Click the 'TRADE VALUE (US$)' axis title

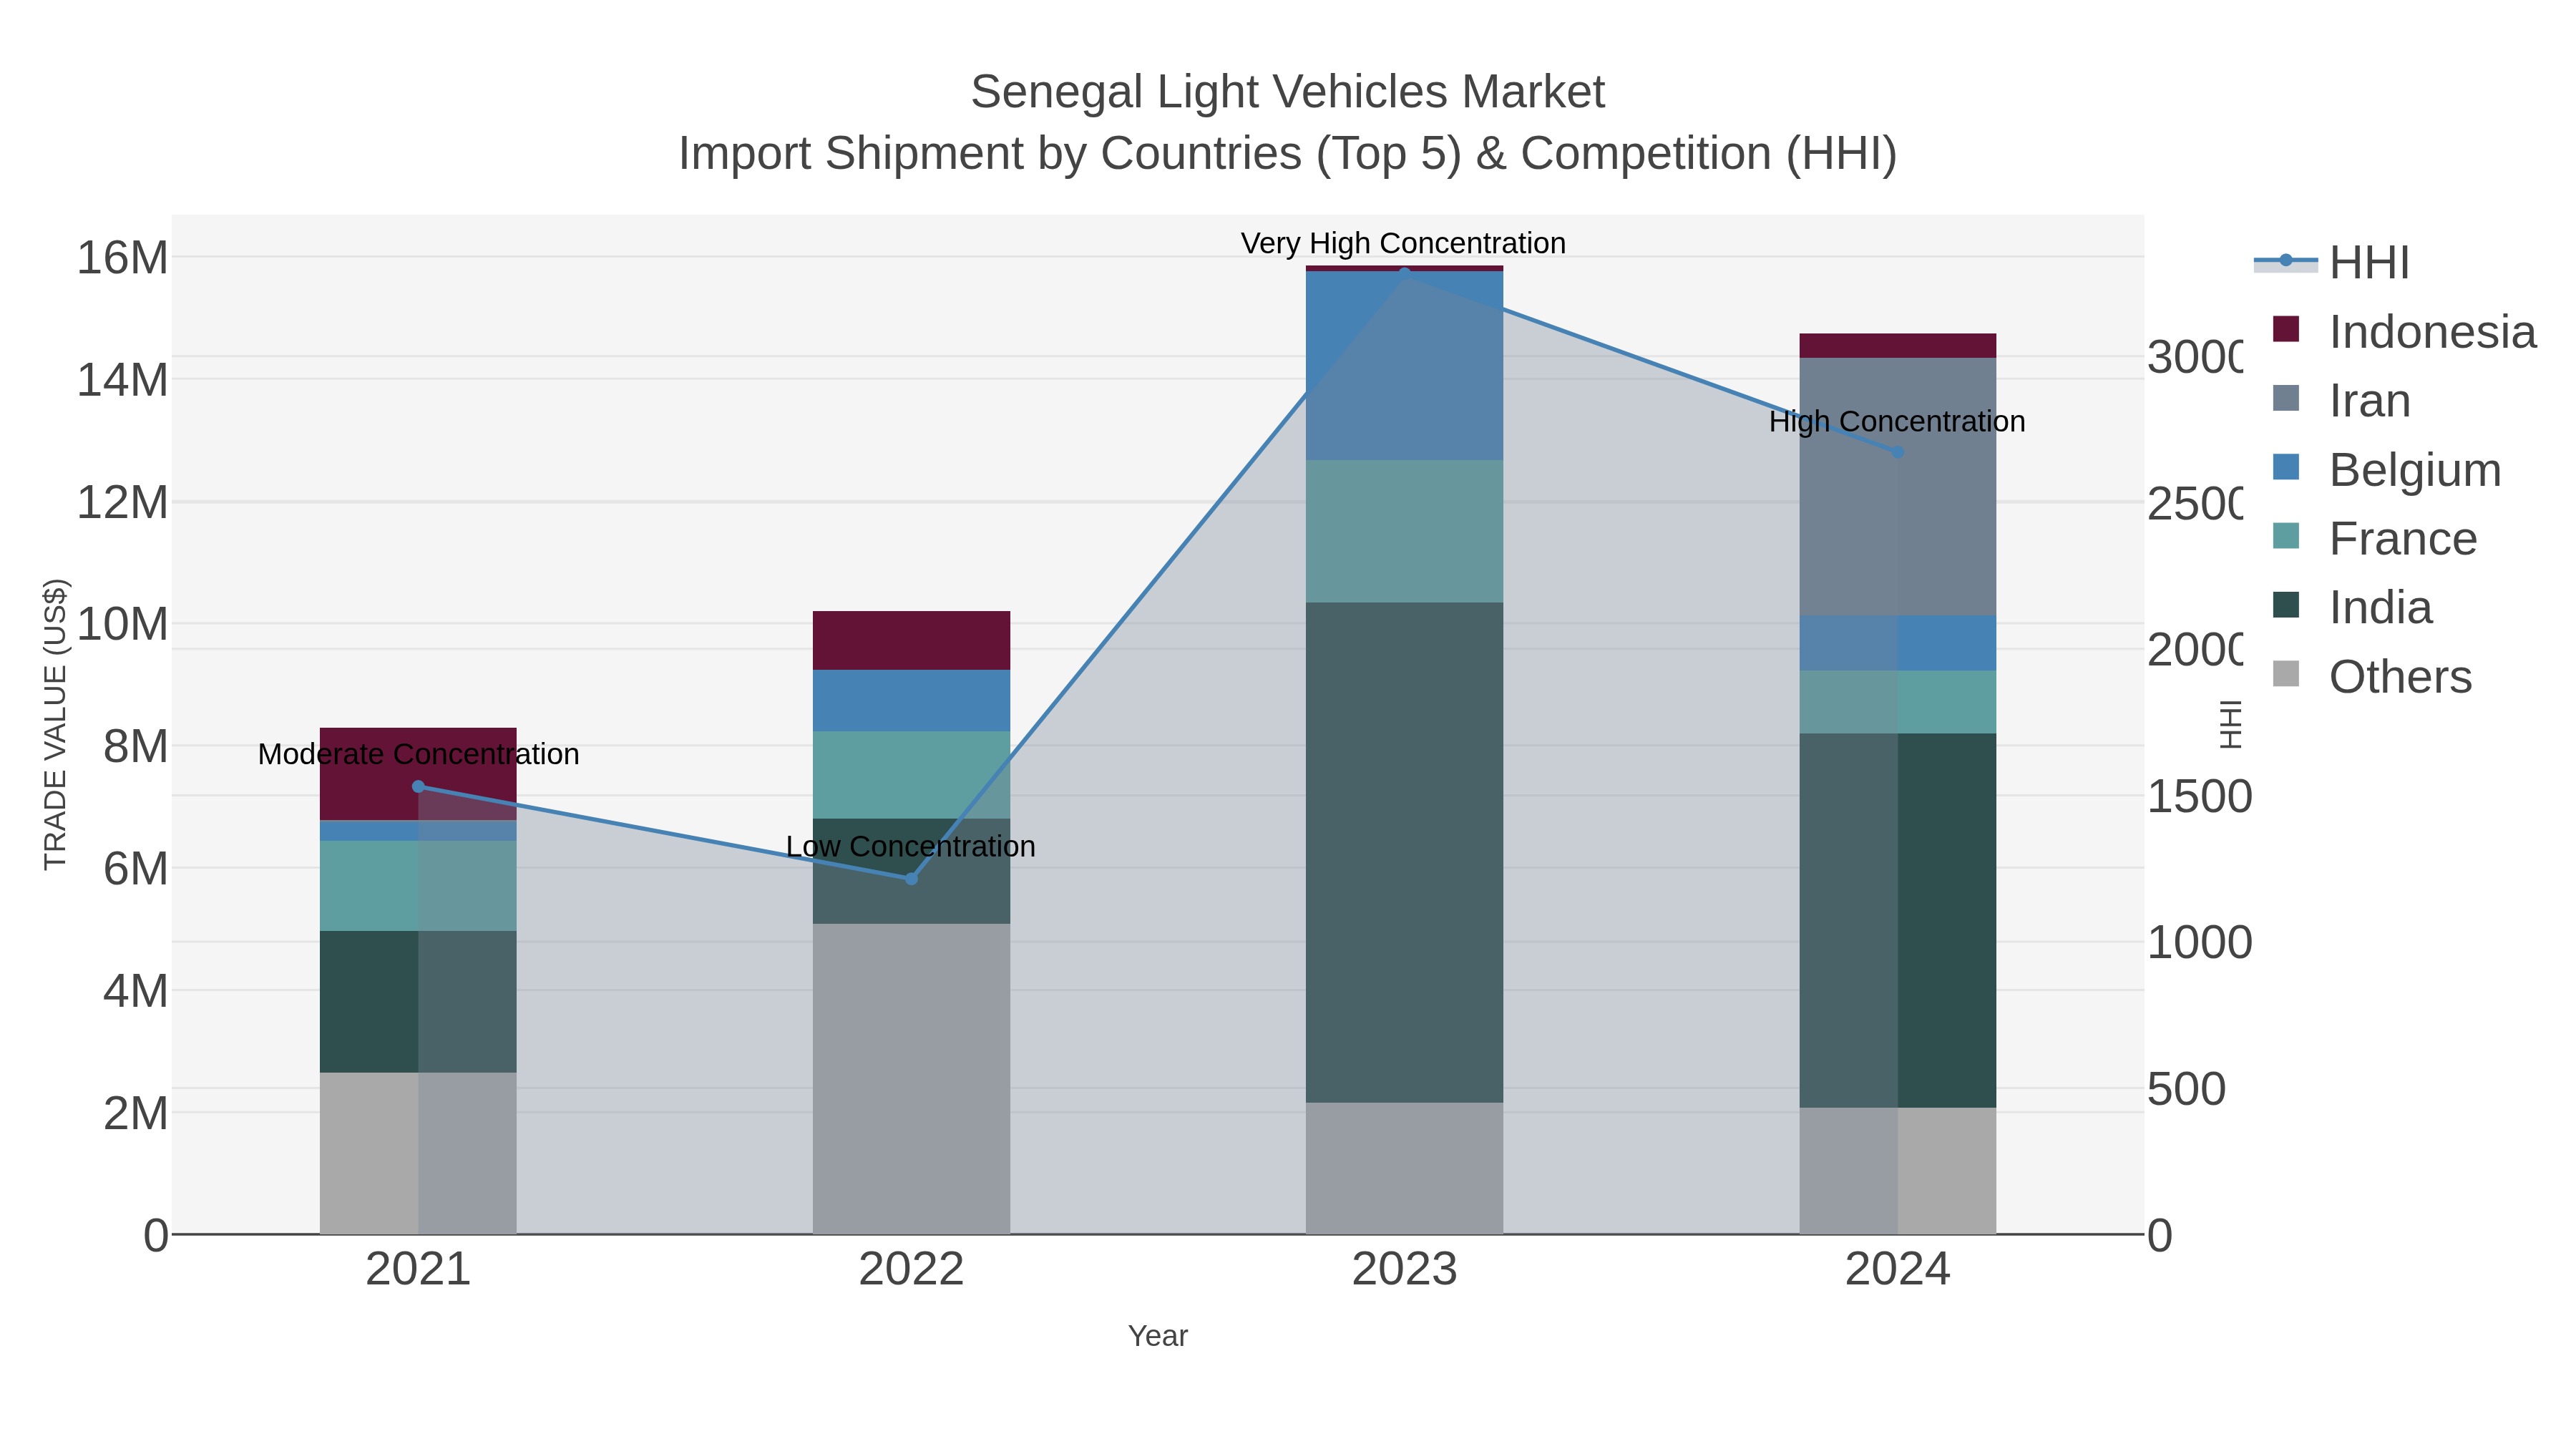tap(55, 724)
